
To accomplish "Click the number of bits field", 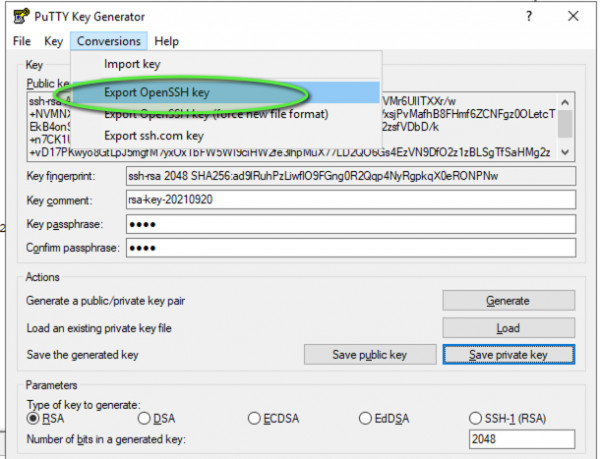I will 522,439.
